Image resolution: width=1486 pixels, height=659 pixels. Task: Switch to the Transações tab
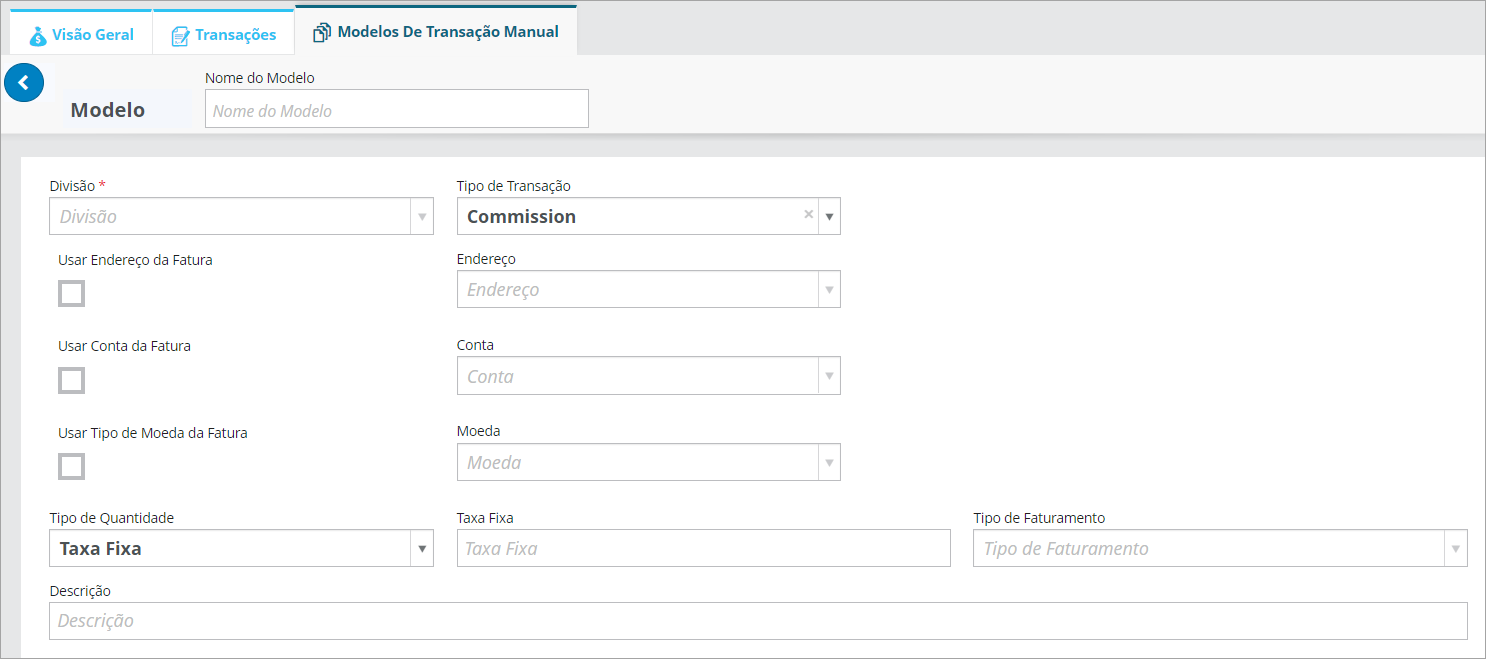coord(223,34)
